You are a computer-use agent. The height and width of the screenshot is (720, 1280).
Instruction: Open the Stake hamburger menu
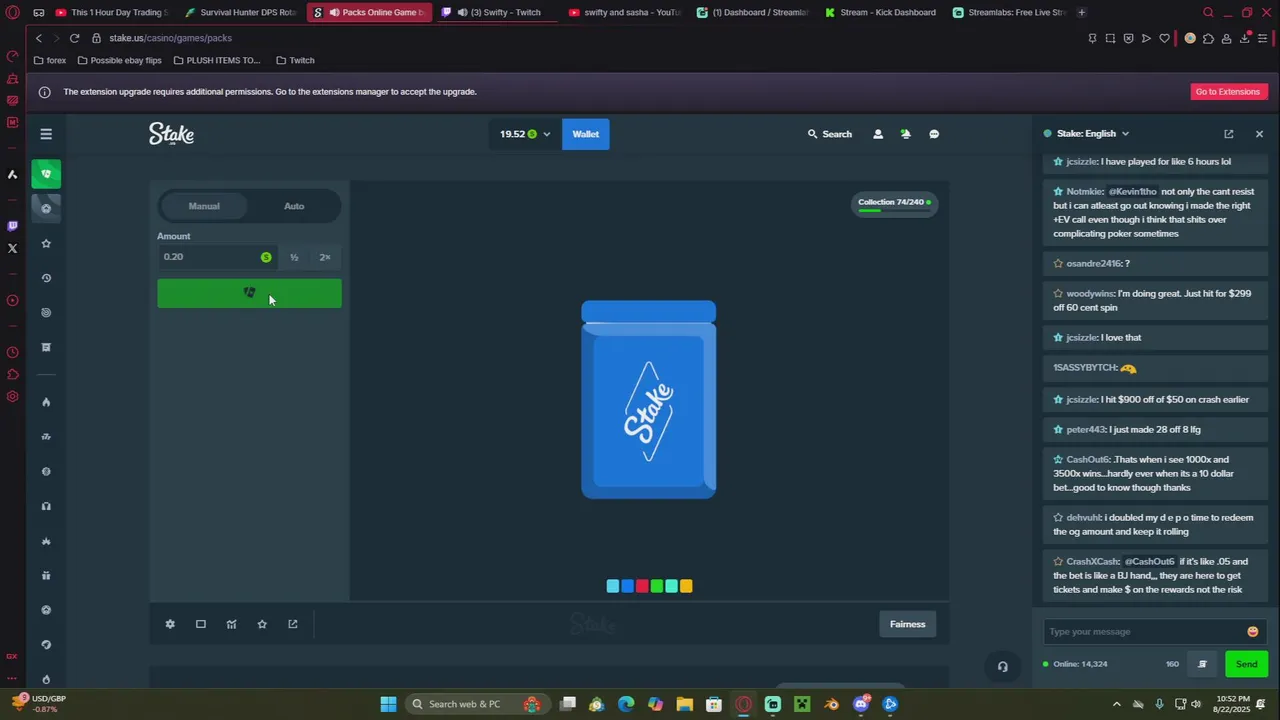[x=46, y=134]
